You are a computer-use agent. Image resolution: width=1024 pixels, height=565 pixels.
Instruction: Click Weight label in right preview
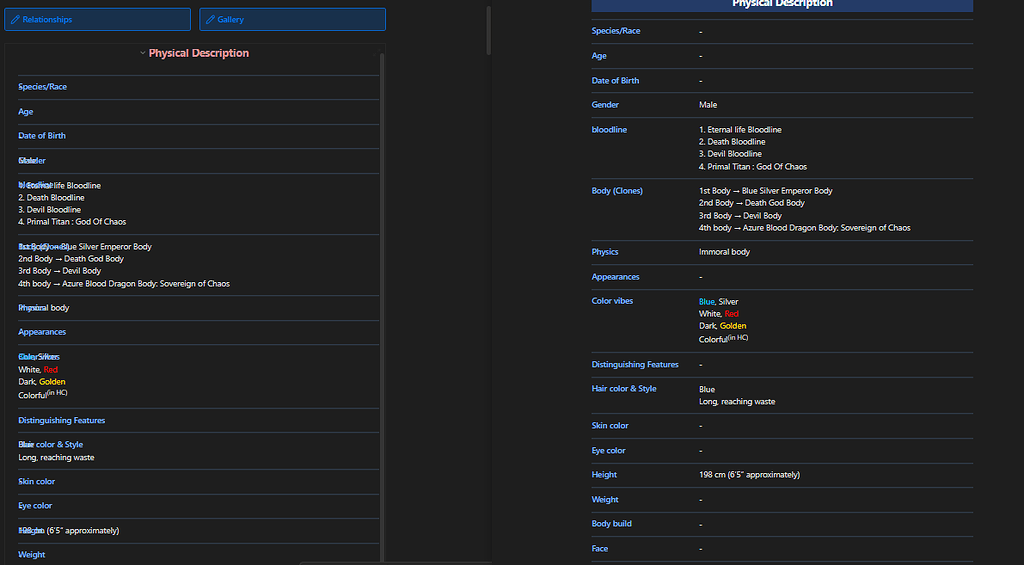click(x=605, y=500)
